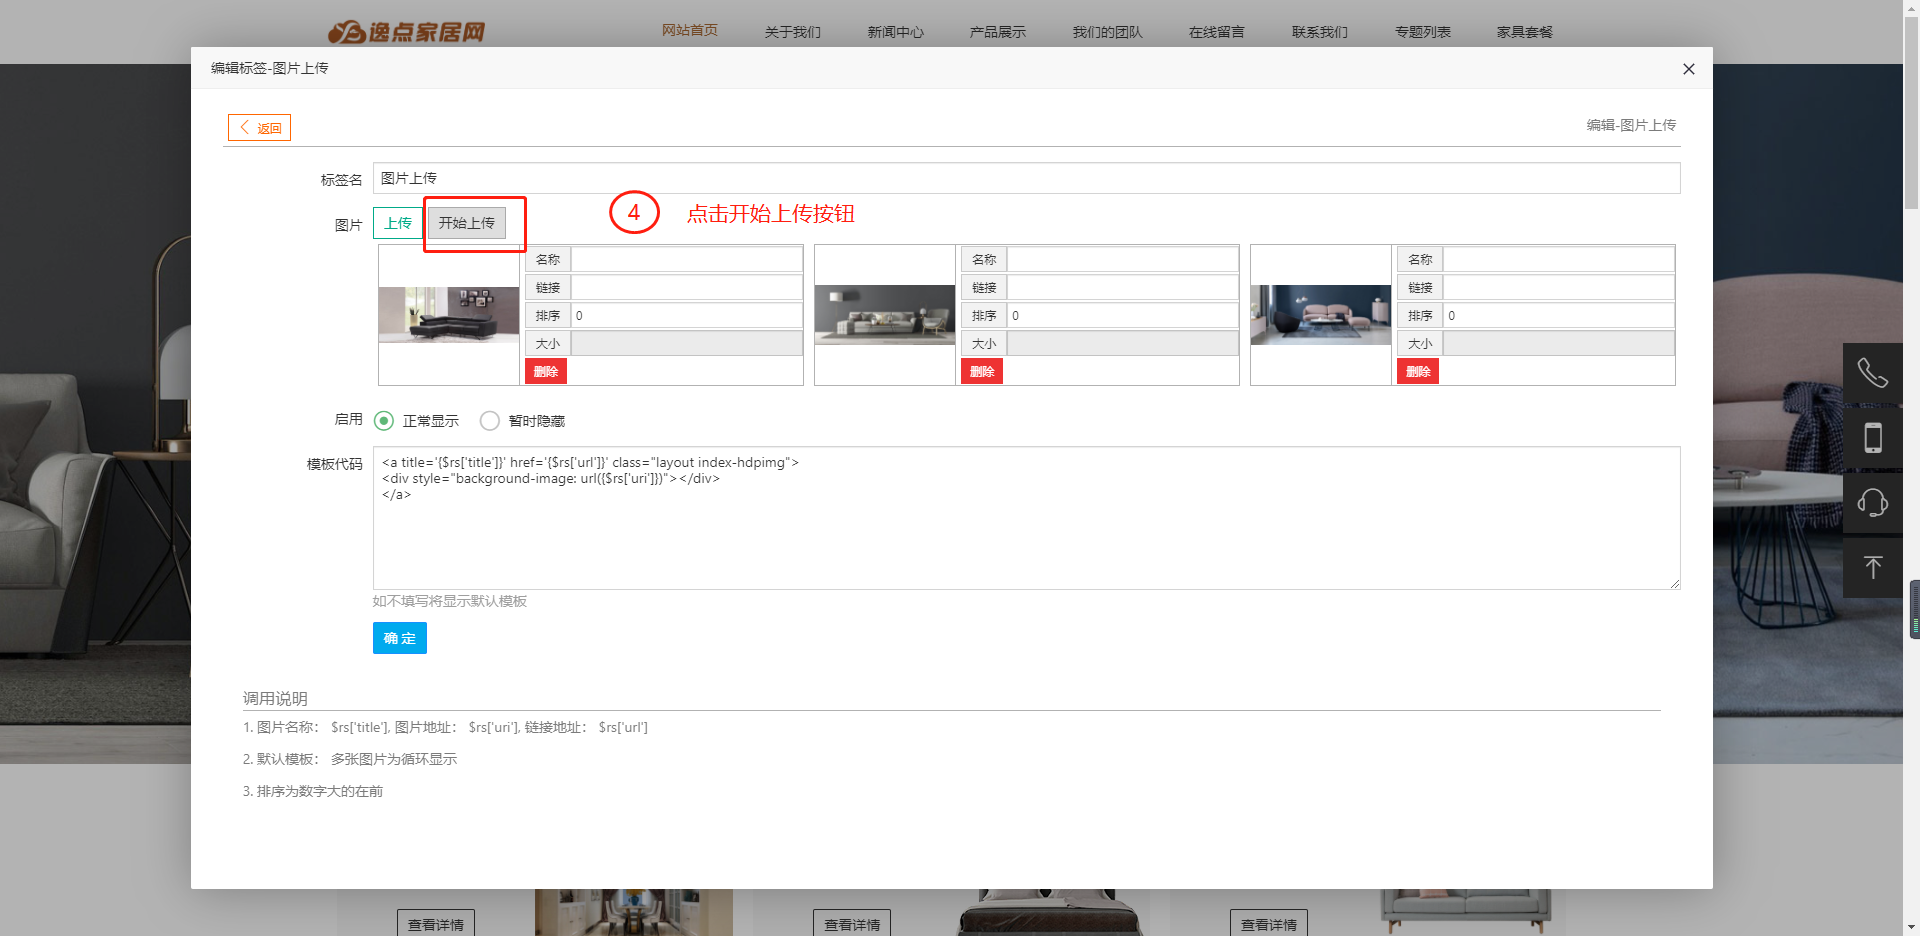The height and width of the screenshot is (936, 1920).
Task: Select the 正常显示 radio option
Action: [x=416, y=421]
